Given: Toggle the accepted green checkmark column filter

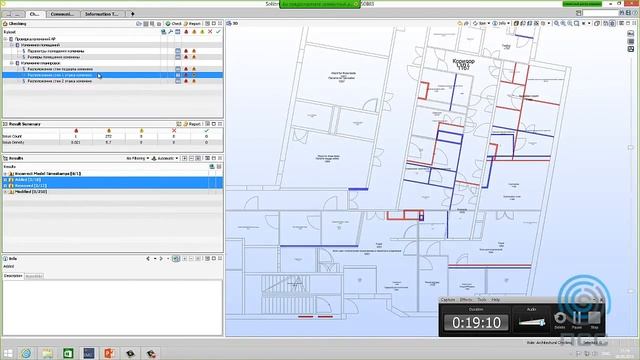Looking at the screenshot, I should click(x=218, y=31).
